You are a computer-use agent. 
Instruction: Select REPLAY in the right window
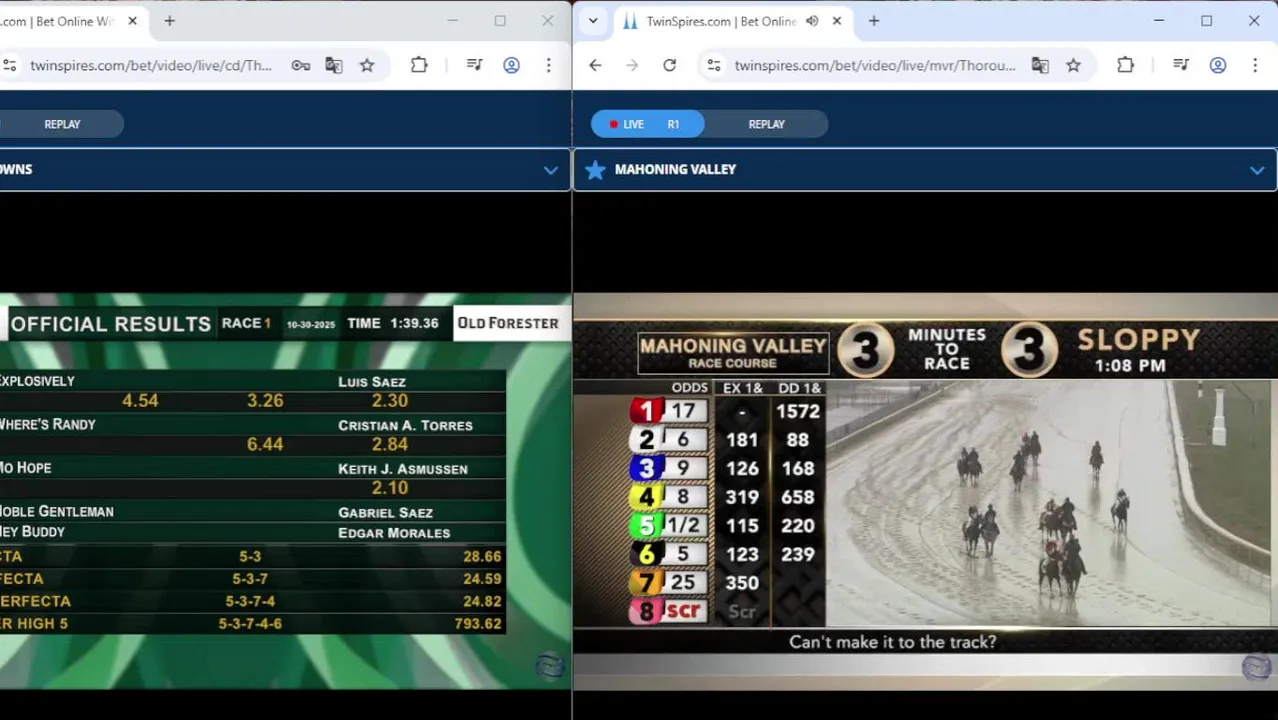(766, 124)
